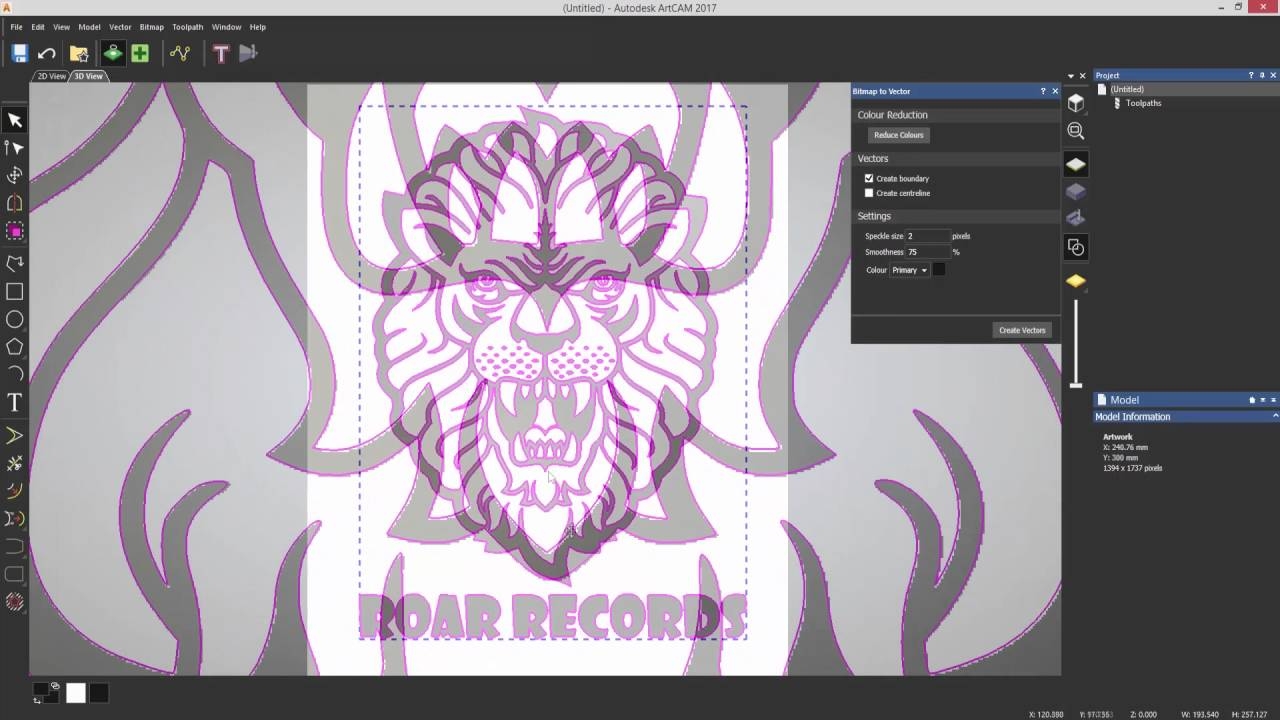Click the Project panel help button
Screen dimensions: 1280x720
(x=1251, y=75)
